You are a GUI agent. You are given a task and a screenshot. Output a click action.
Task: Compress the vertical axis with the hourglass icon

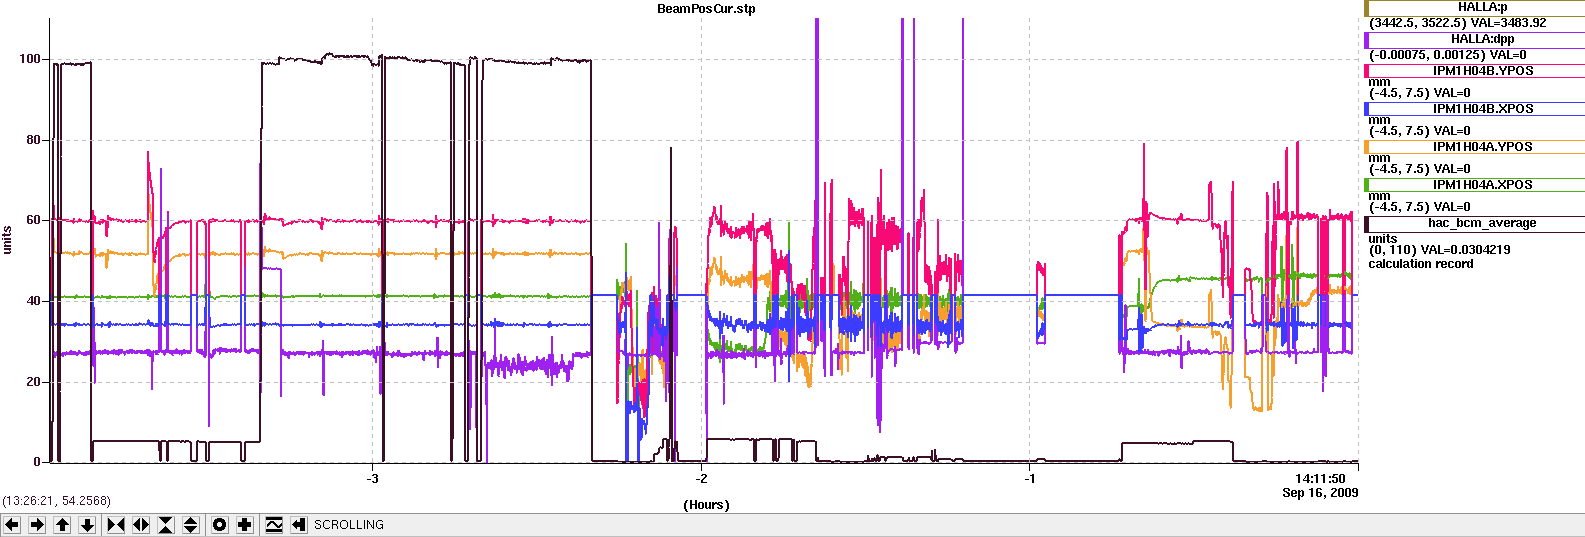tap(166, 524)
